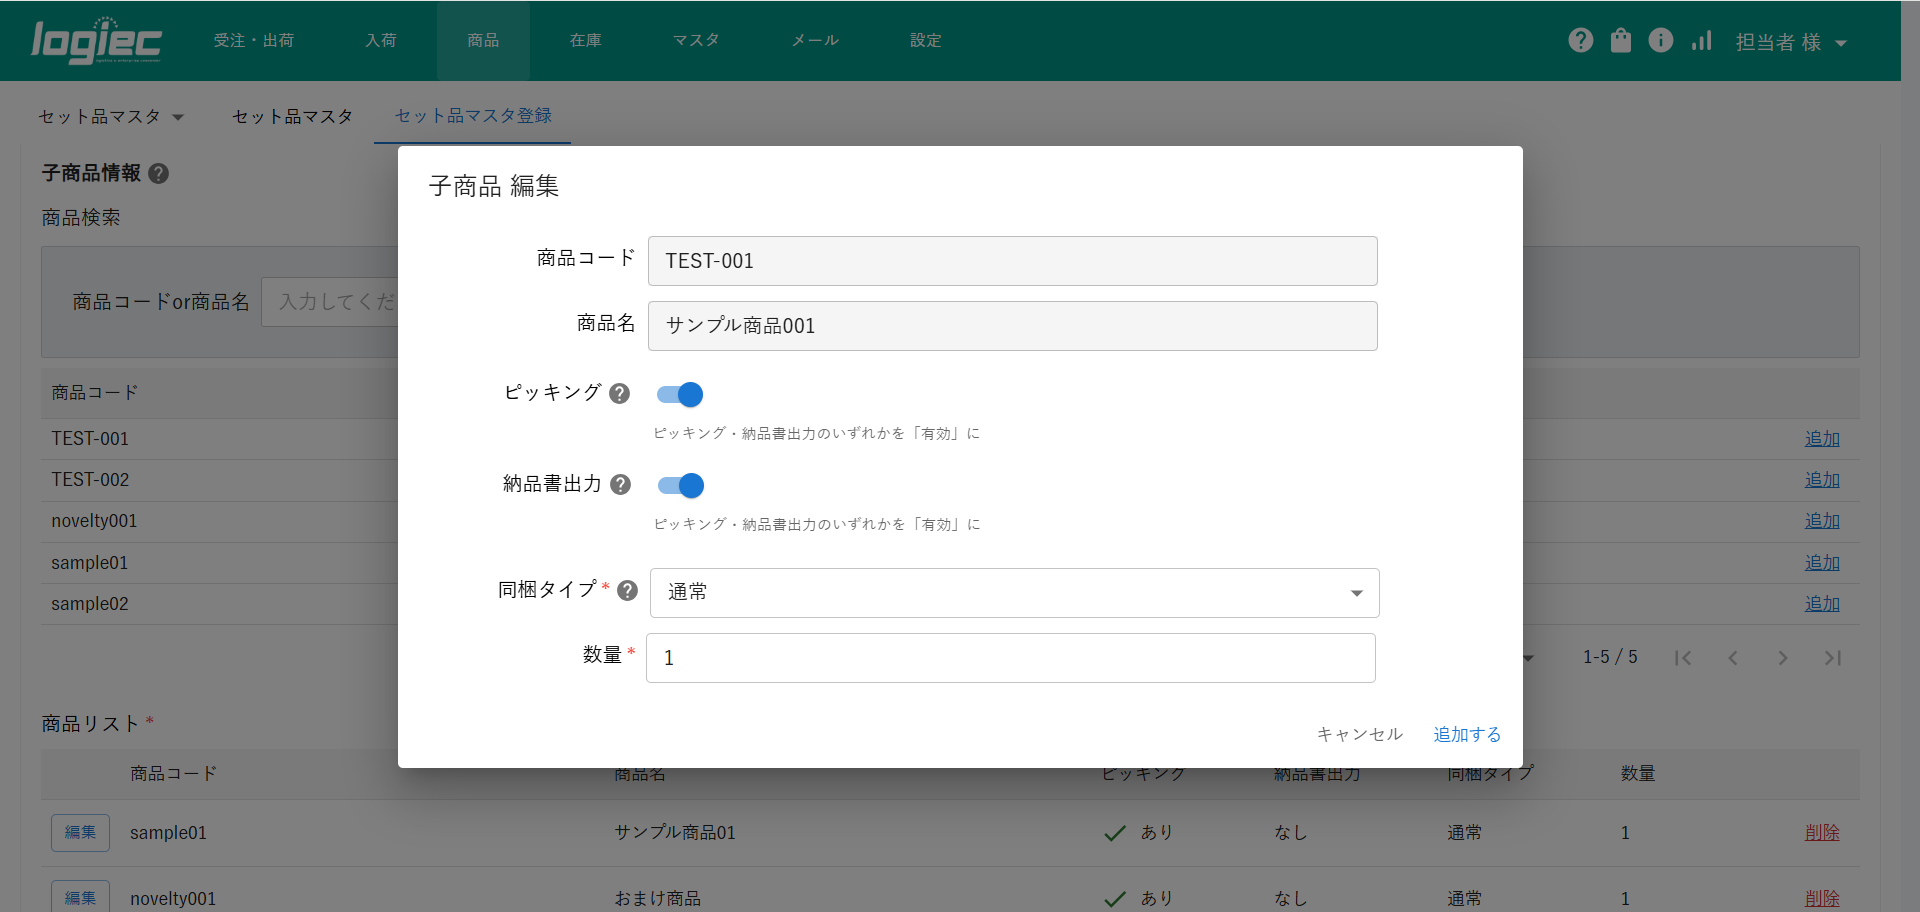The height and width of the screenshot is (912, 1920).
Task: Toggle the ピッキング switch off
Action: [x=681, y=395]
